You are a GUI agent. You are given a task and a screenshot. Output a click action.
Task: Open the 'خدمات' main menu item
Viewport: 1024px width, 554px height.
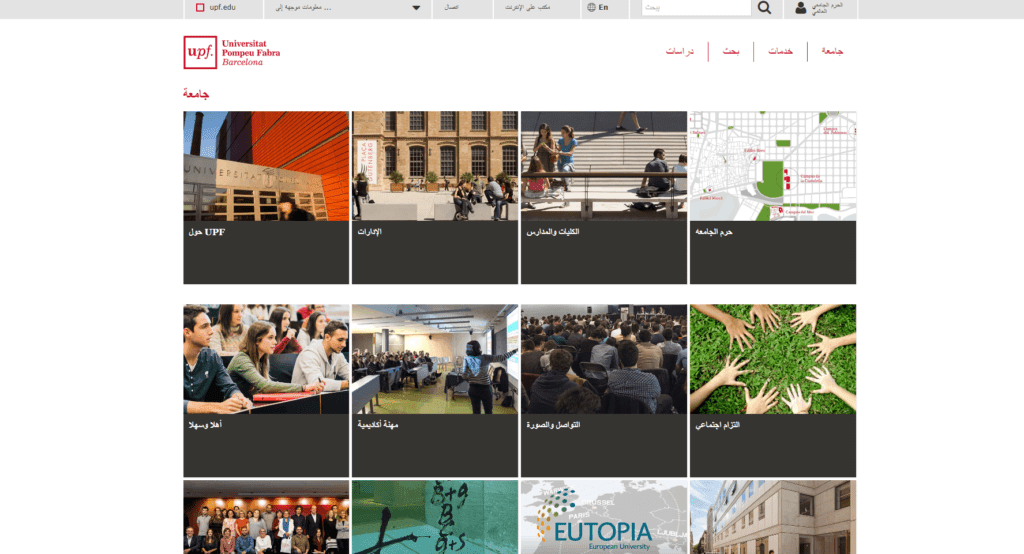click(x=780, y=51)
